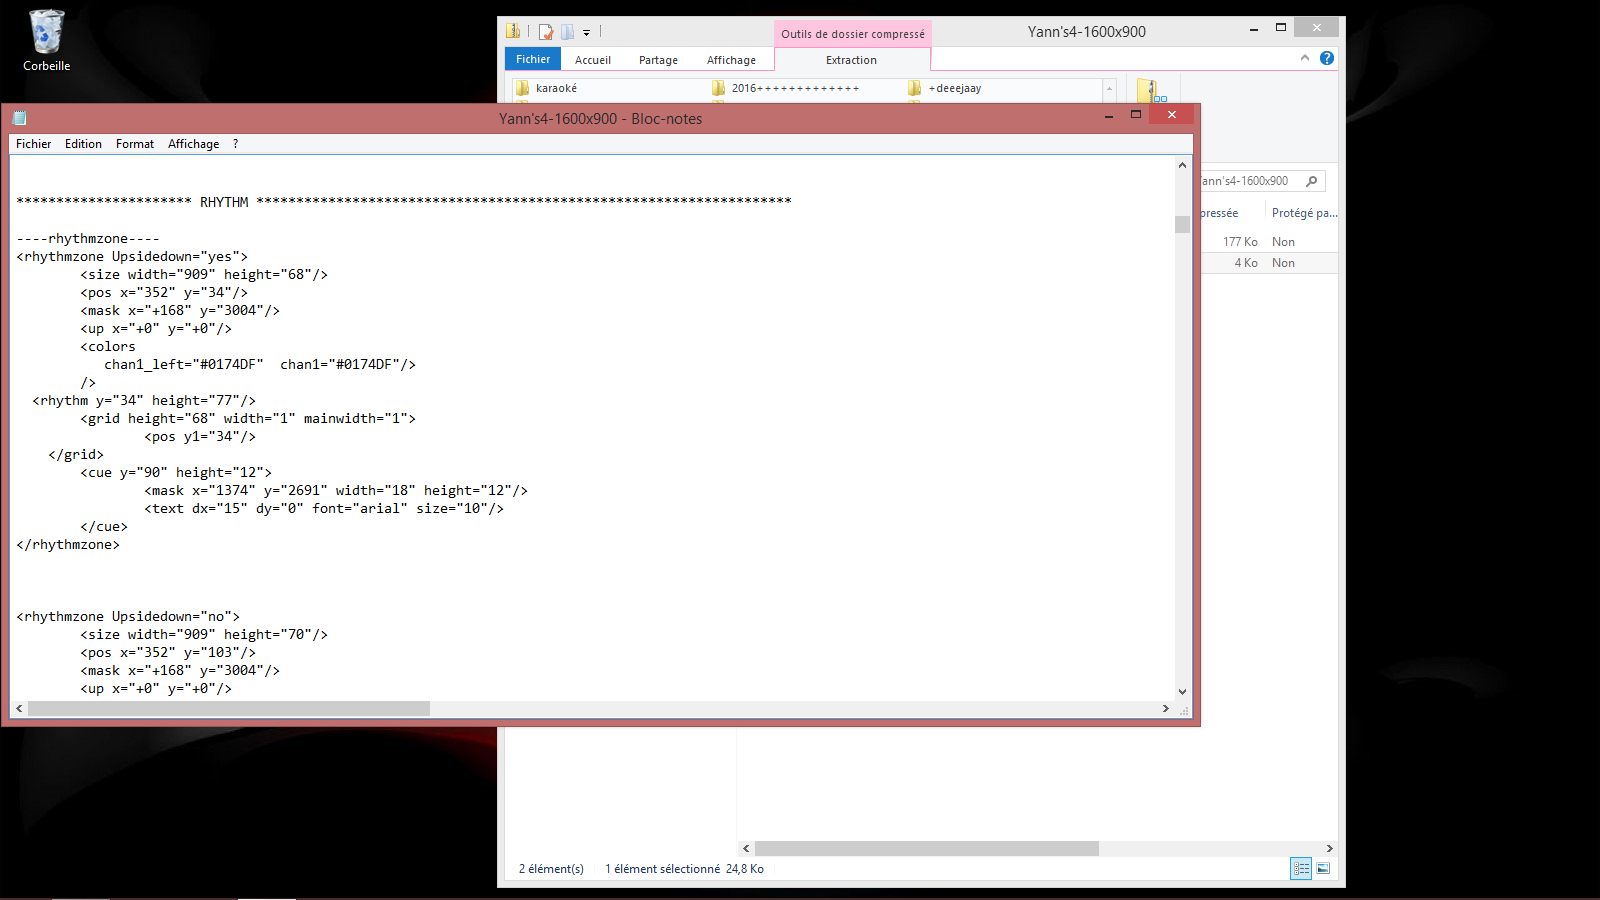Click the 2 élément(s) status text

point(551,869)
